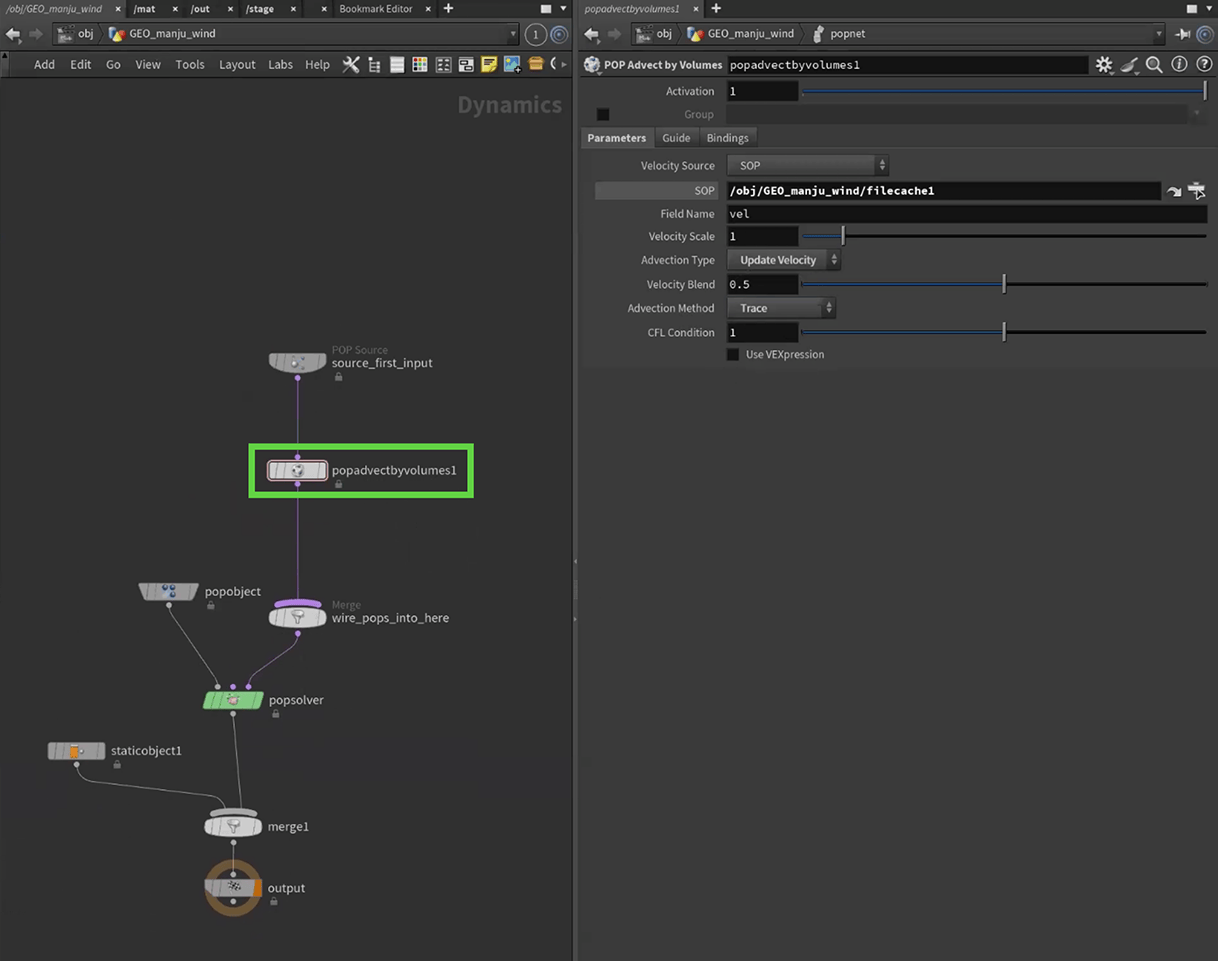Image resolution: width=1218 pixels, height=961 pixels.
Task: Open node info with the 'i' icon
Action: (x=1178, y=65)
